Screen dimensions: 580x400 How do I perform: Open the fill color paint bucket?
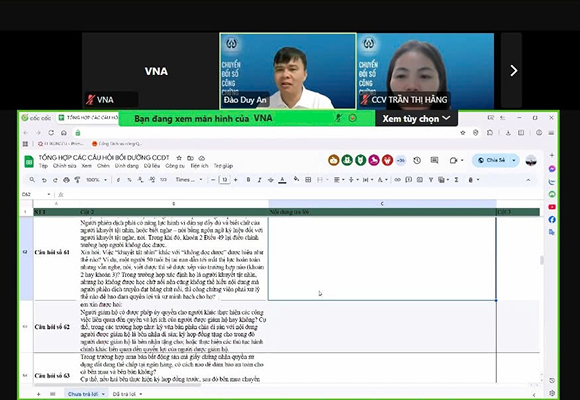[x=296, y=179]
